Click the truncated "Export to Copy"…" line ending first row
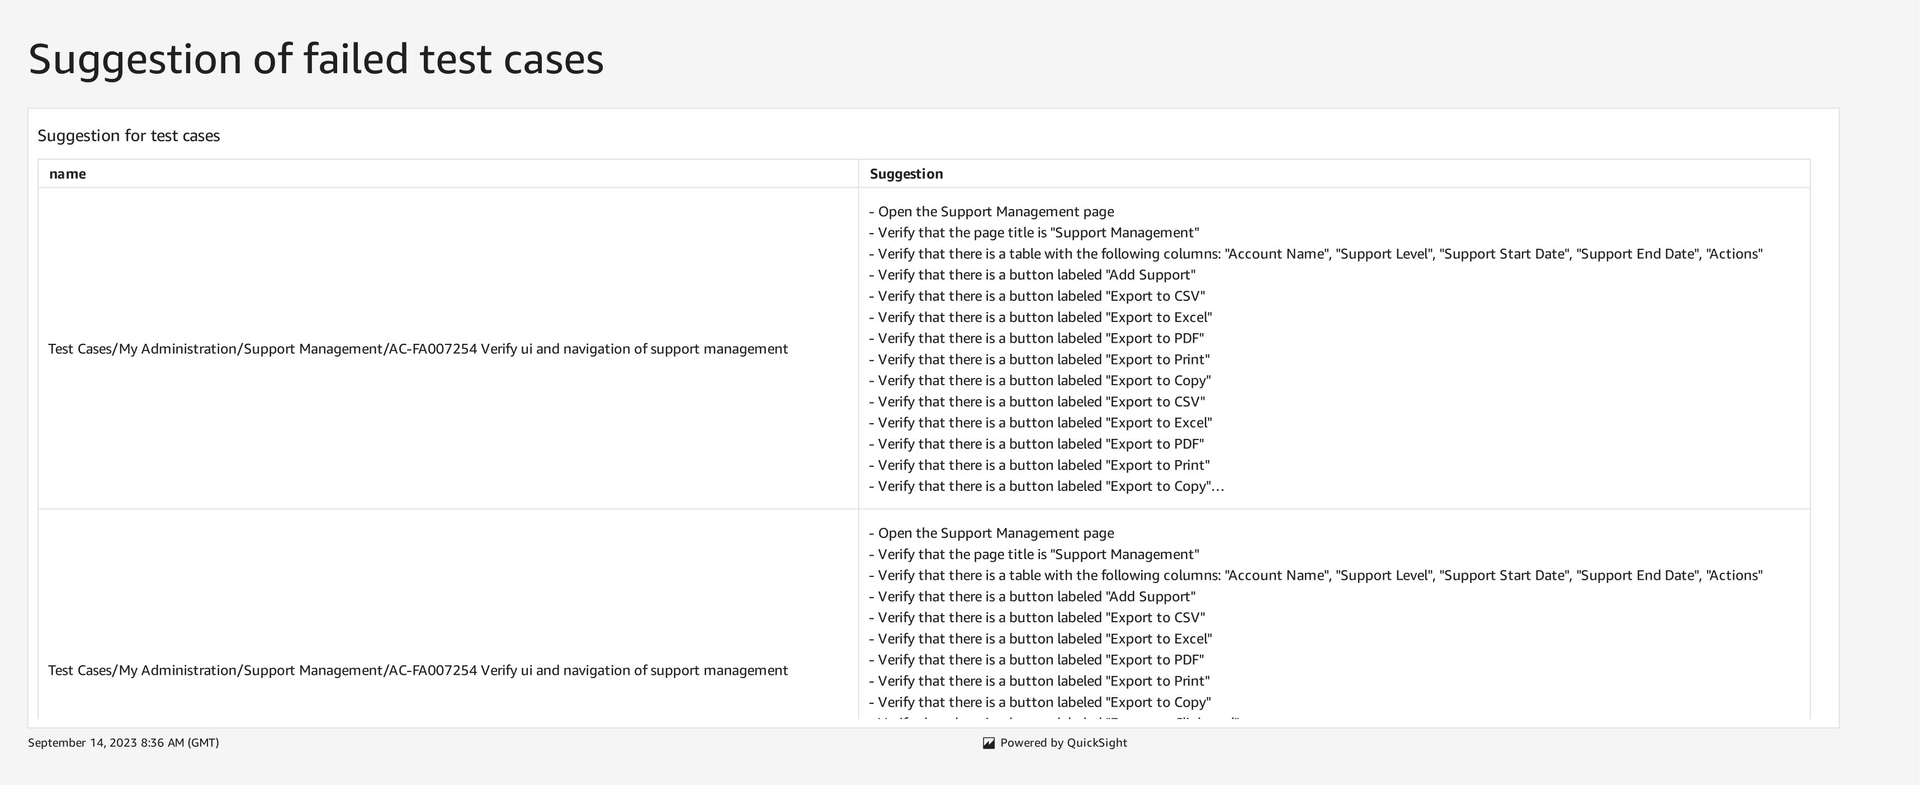Viewport: 1920px width, 786px height. coord(1046,487)
